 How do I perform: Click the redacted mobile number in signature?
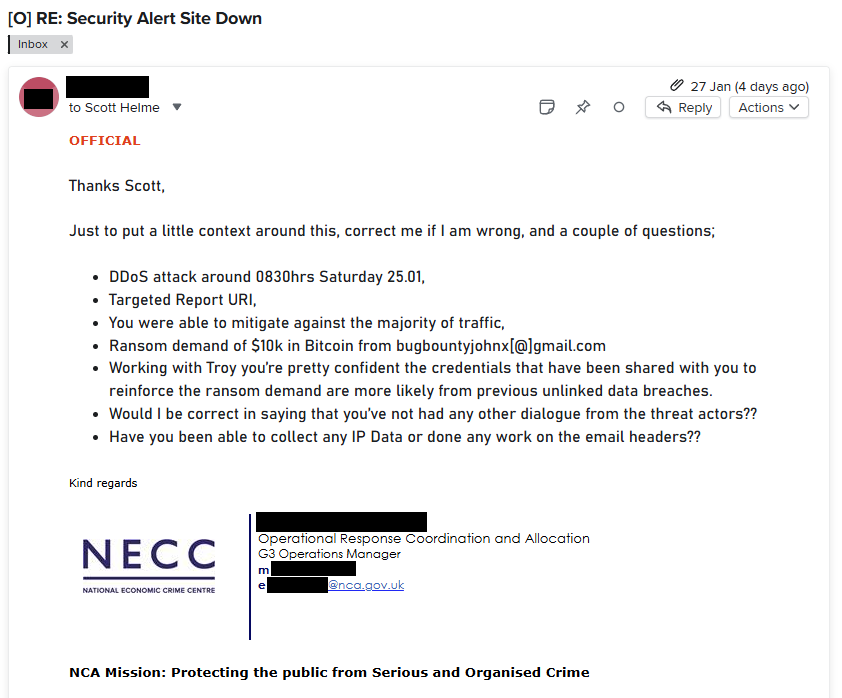[x=313, y=569]
